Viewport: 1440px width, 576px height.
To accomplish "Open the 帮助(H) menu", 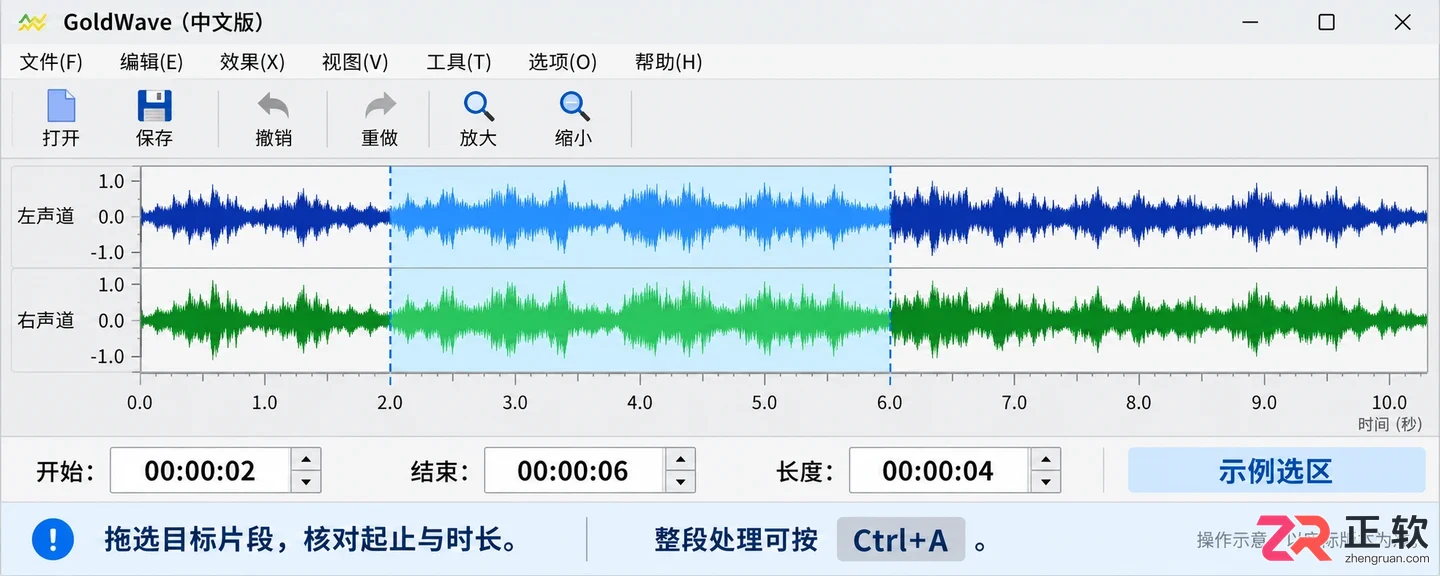I will click(x=669, y=62).
